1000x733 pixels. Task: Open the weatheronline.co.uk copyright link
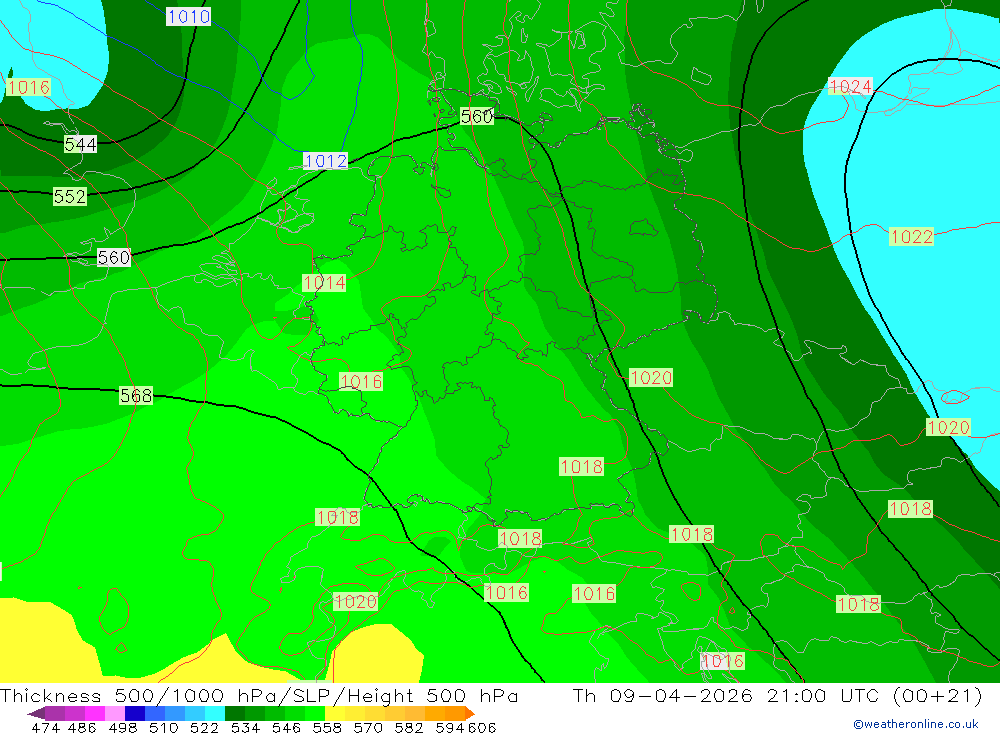tap(916, 724)
